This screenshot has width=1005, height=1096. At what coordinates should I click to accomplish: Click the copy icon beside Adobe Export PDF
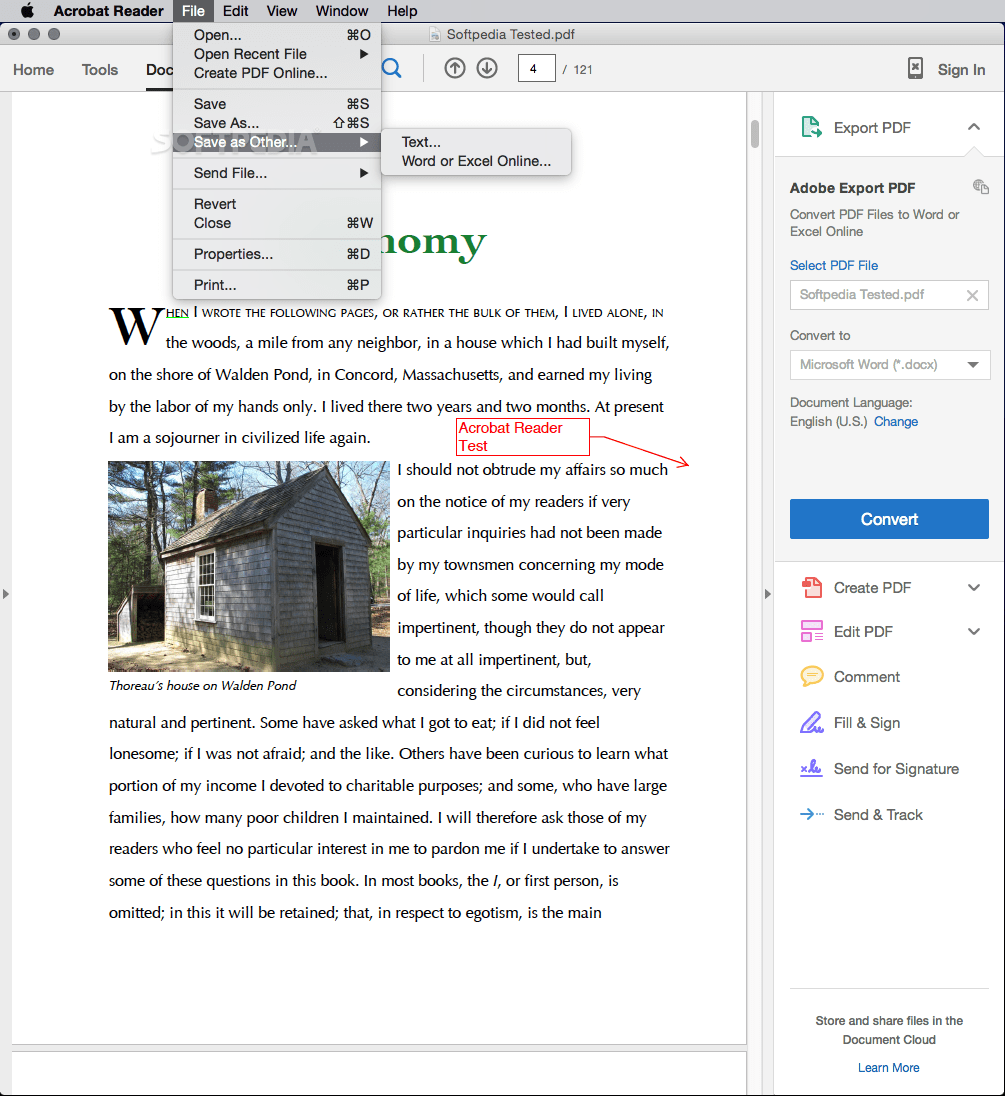[981, 187]
